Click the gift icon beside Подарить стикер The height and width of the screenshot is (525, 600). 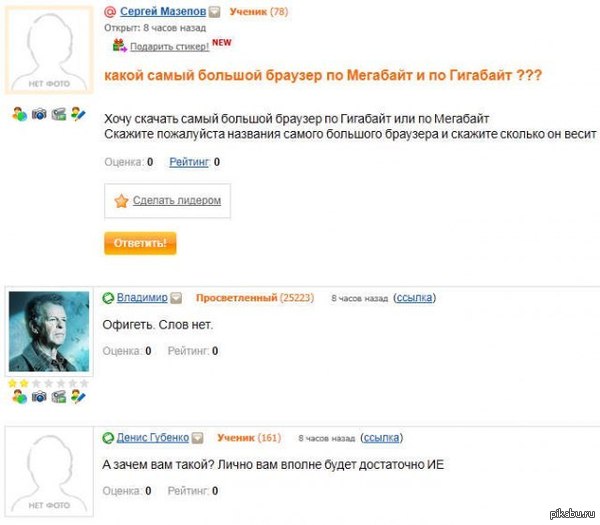click(120, 45)
